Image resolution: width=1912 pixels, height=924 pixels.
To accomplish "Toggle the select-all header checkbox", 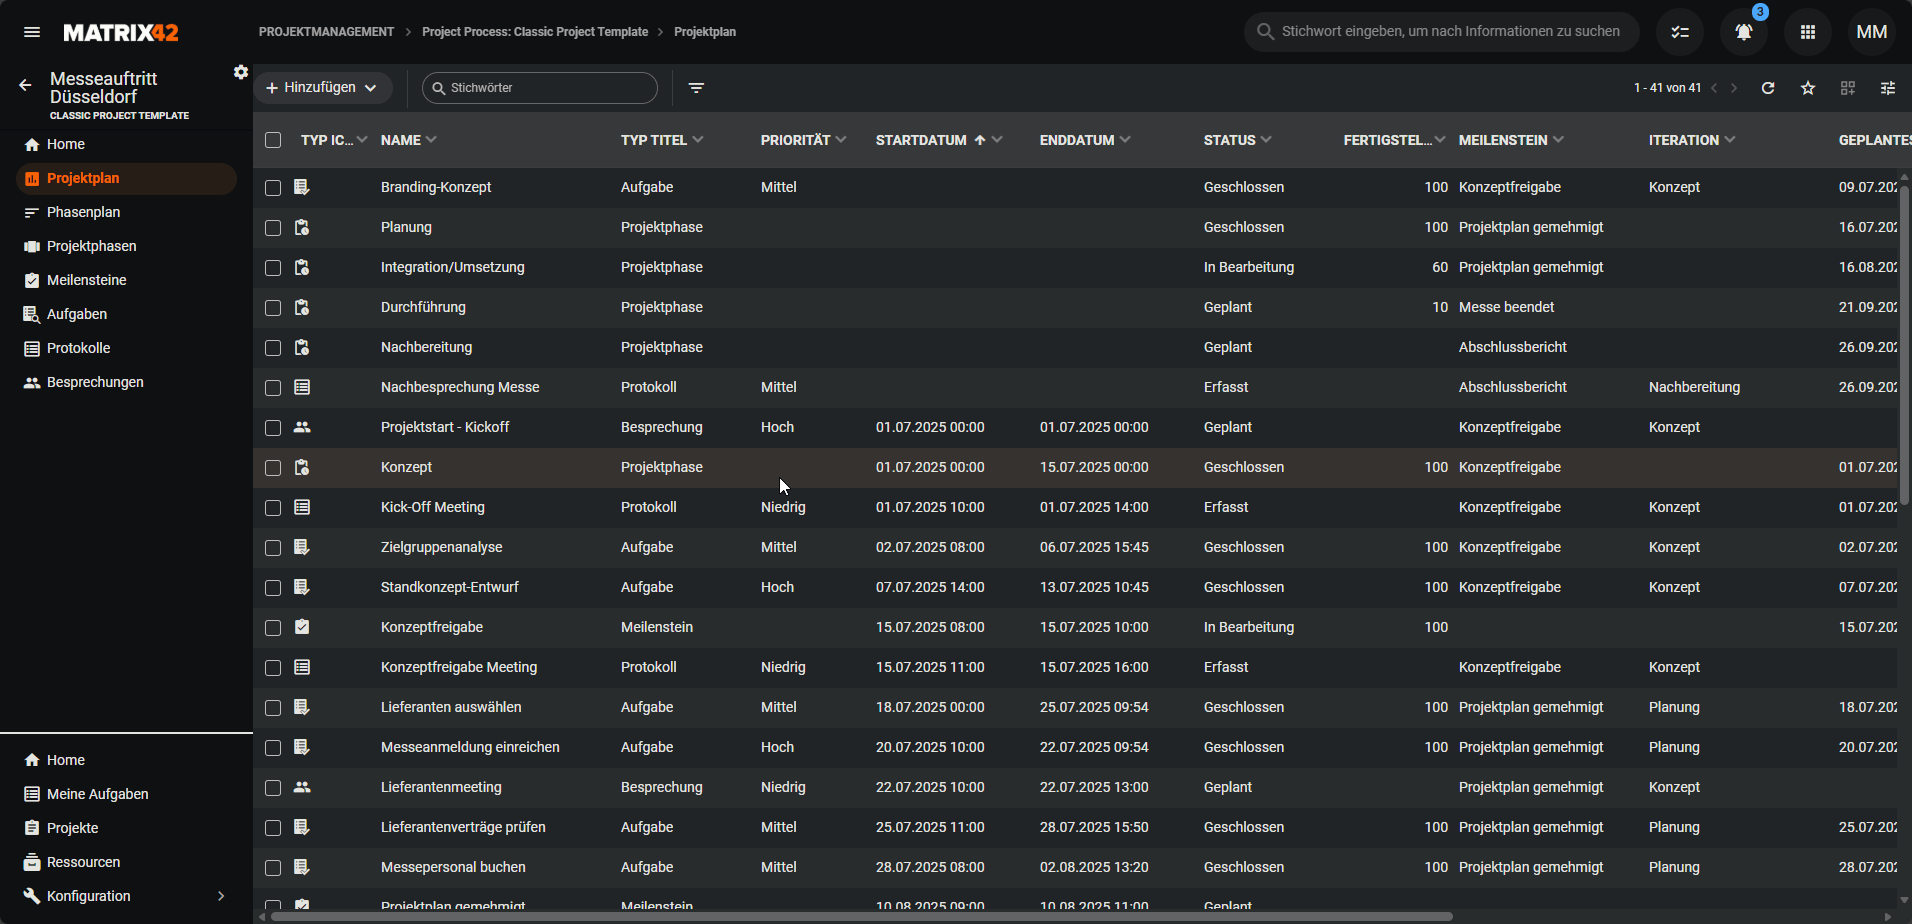I will tap(273, 140).
